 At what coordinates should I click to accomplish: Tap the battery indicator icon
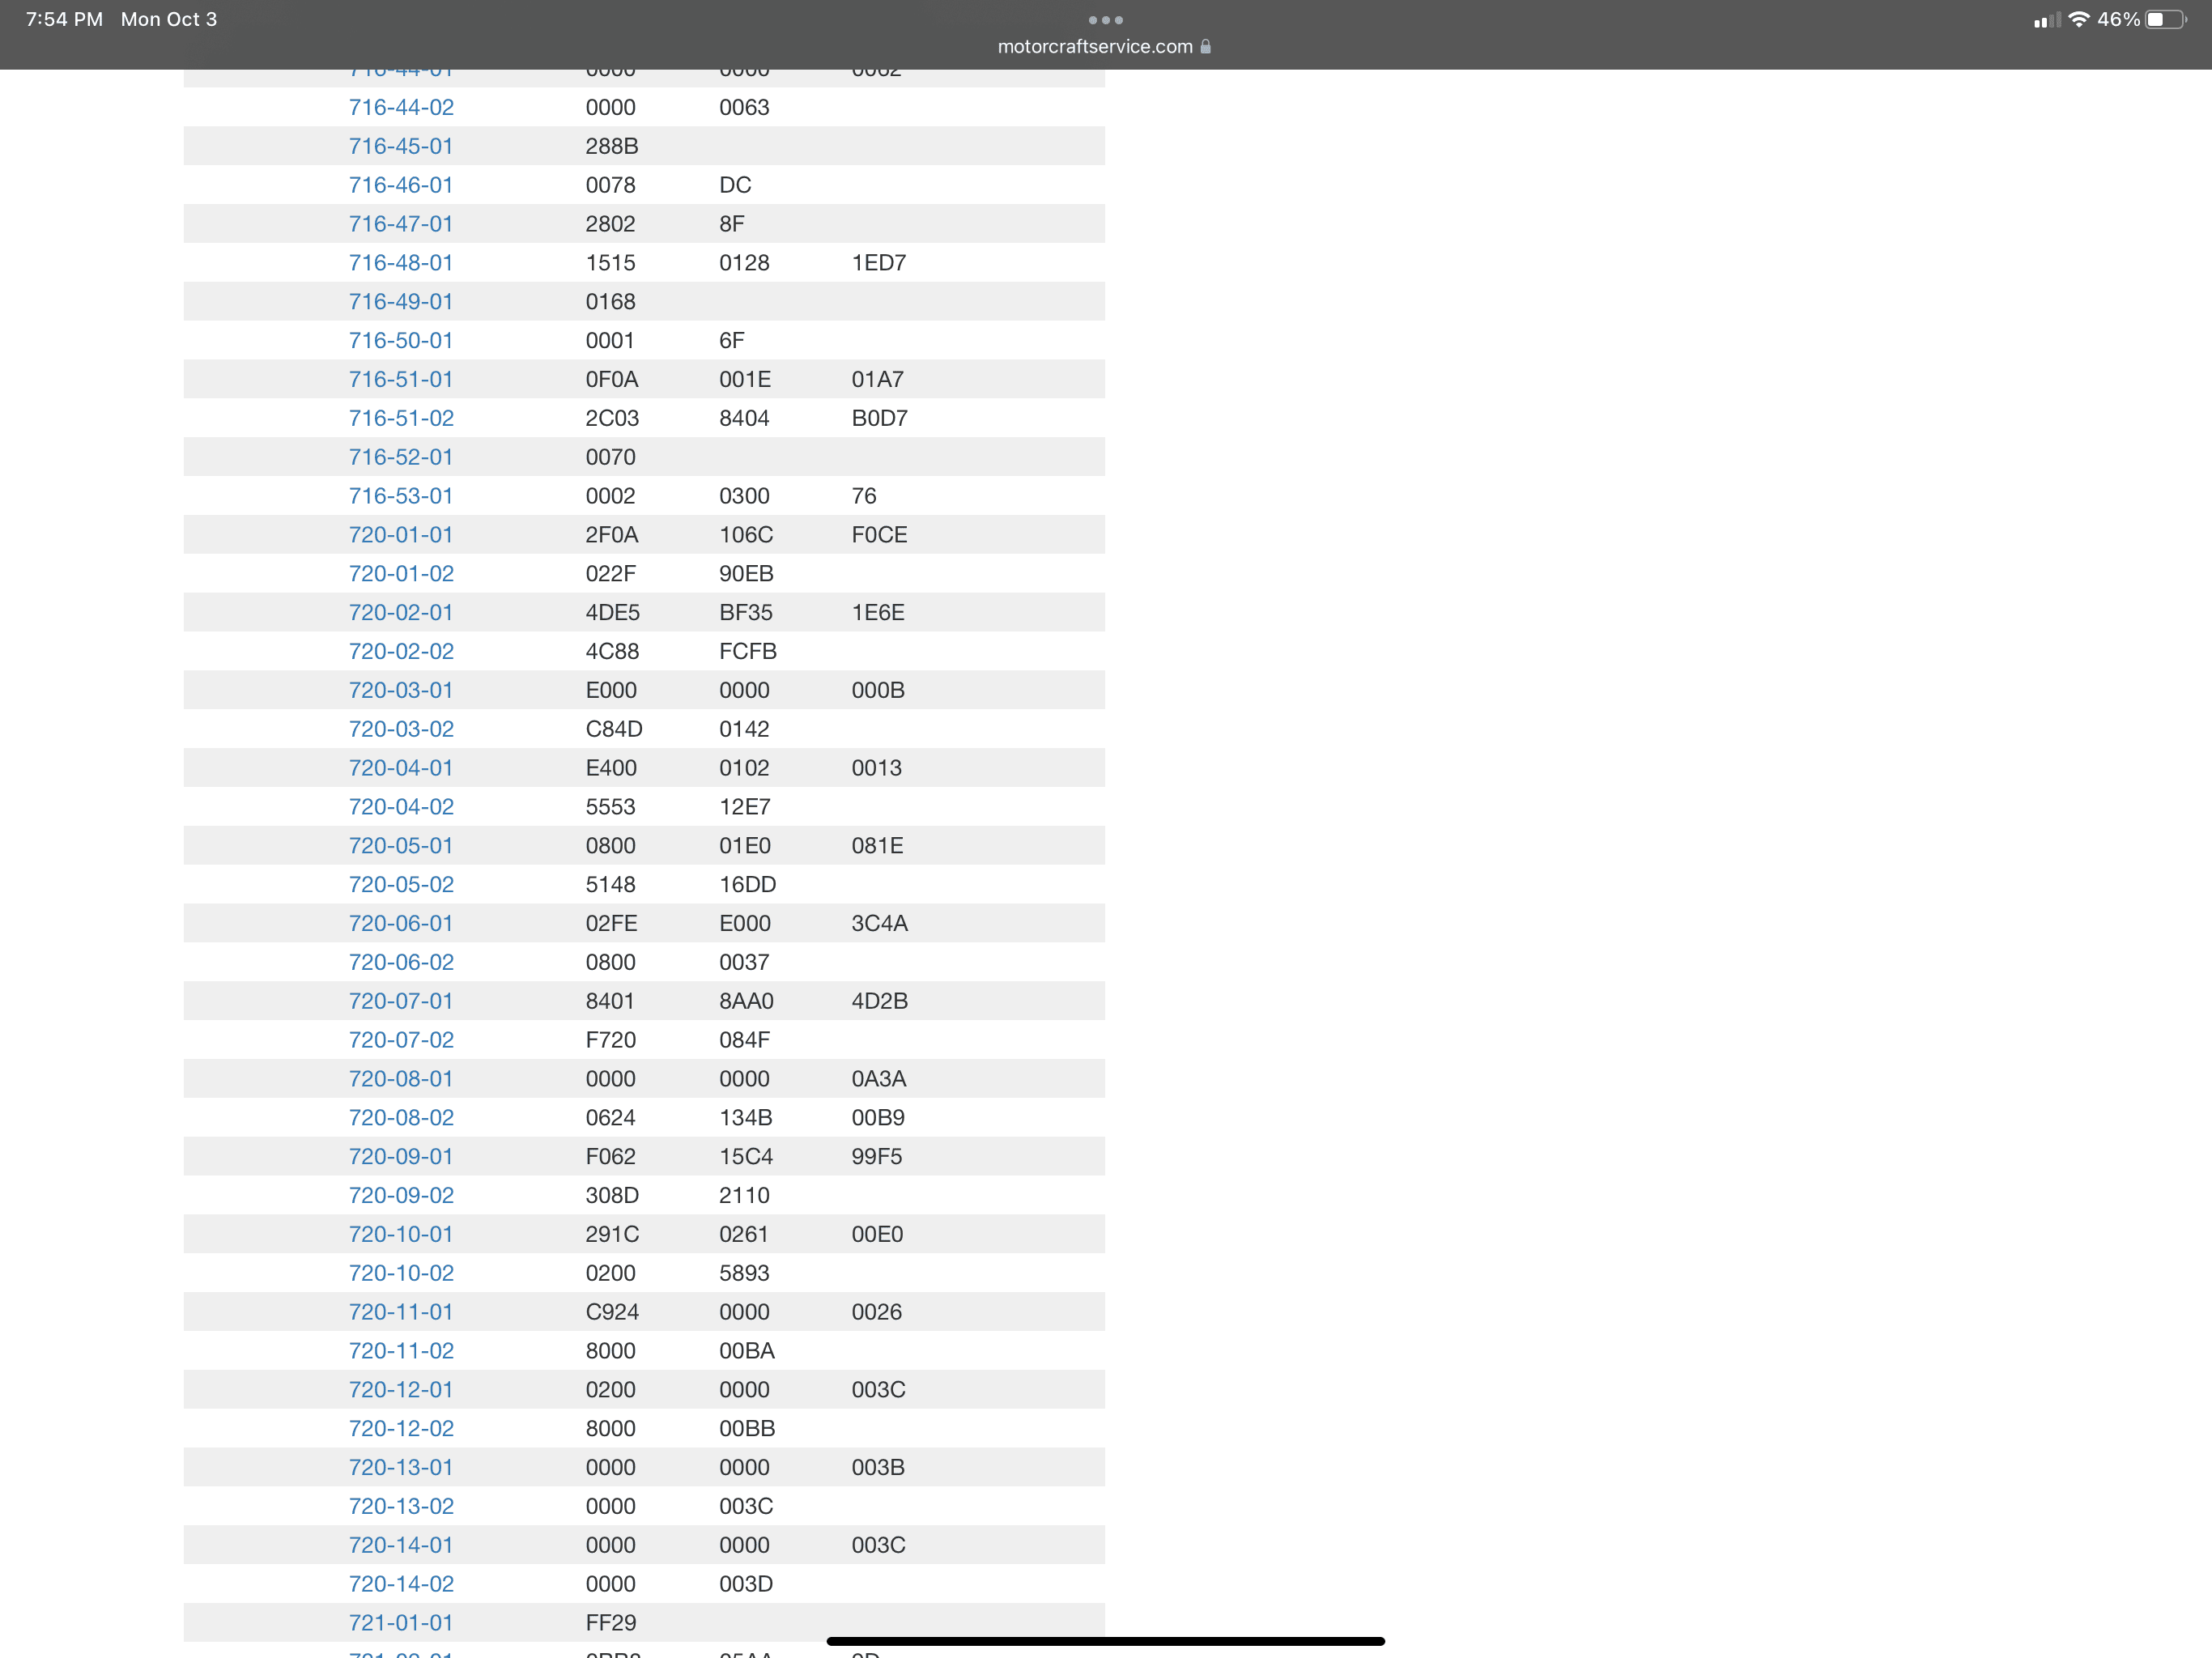[2165, 20]
